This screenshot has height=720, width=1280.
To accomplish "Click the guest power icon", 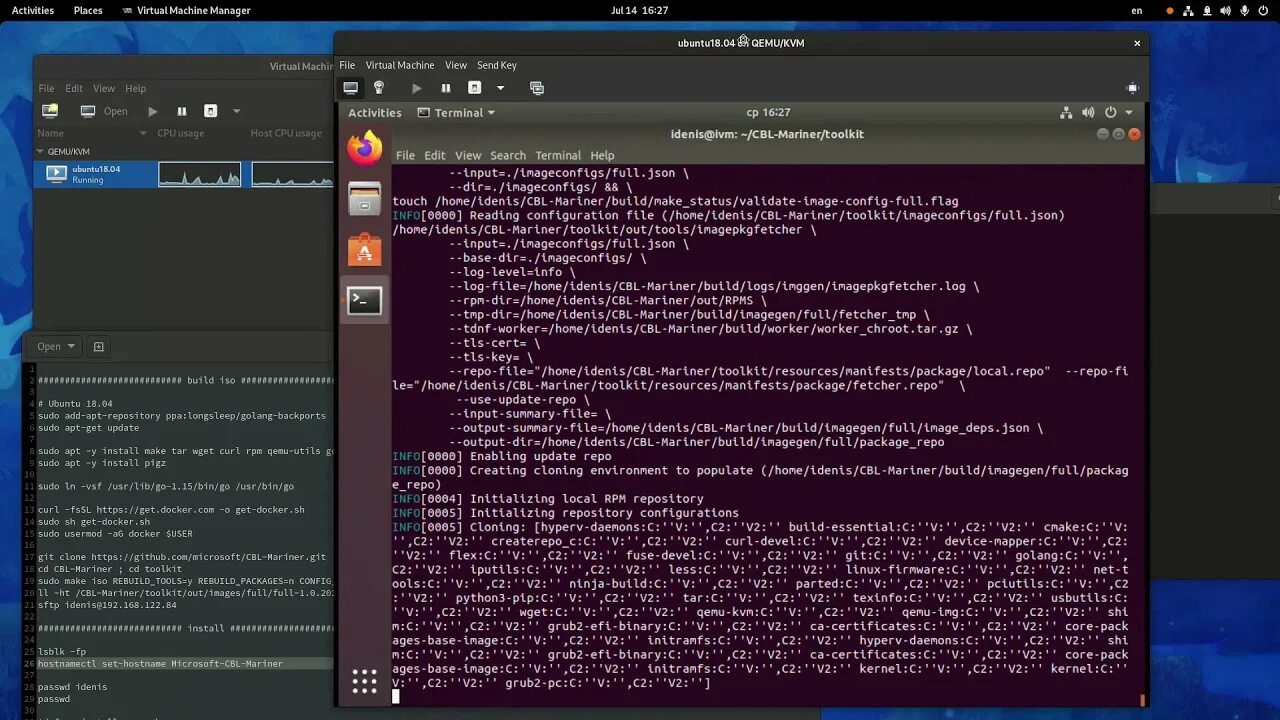I will 1109,113.
